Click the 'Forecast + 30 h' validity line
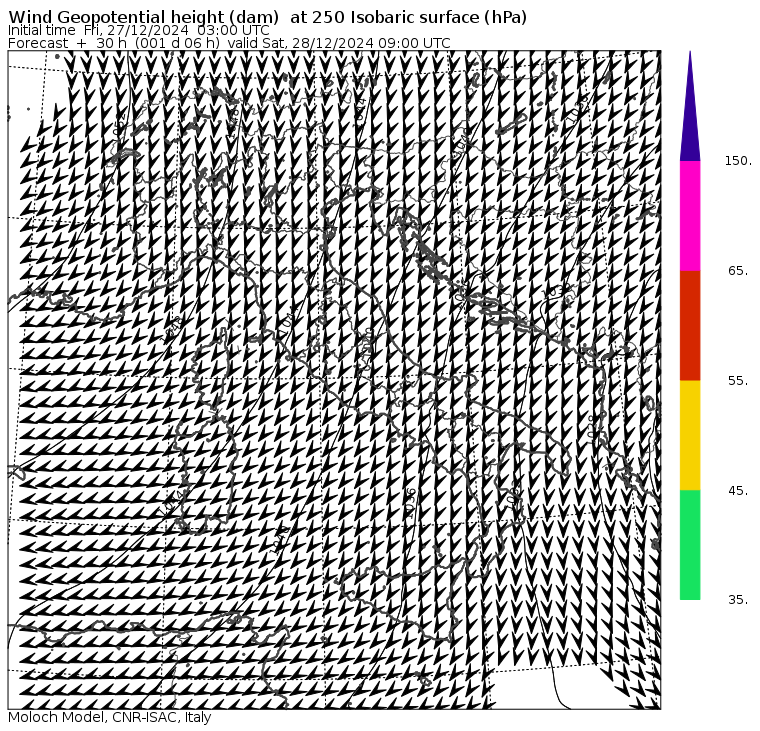This screenshot has height=731, width=760. point(229,43)
